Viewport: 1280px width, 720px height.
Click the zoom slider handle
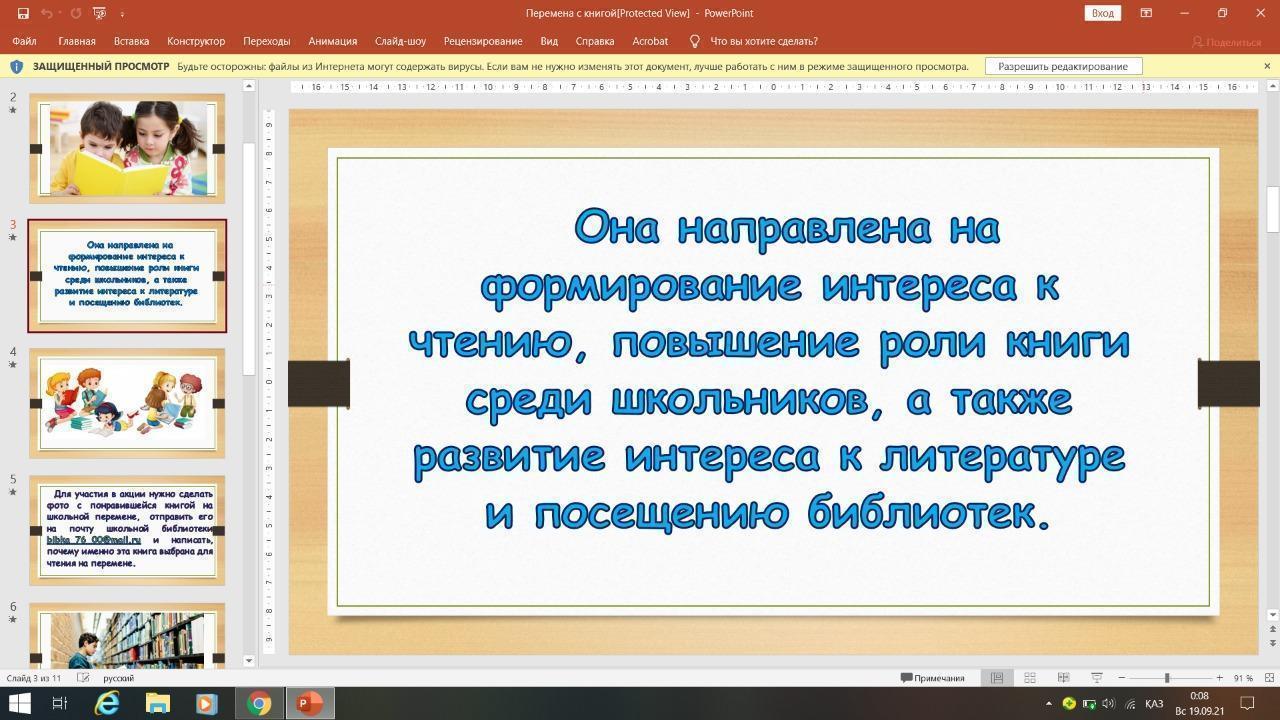click(1167, 678)
